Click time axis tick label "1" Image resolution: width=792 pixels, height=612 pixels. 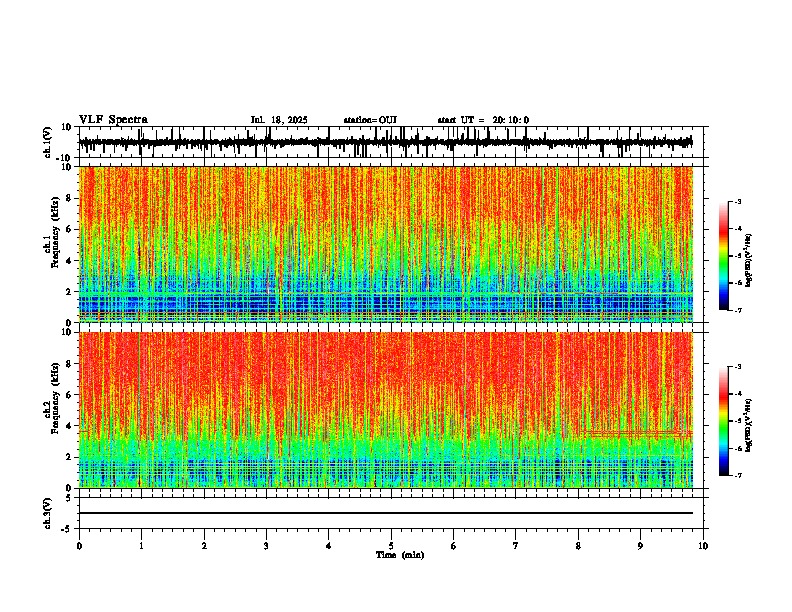click(x=141, y=546)
